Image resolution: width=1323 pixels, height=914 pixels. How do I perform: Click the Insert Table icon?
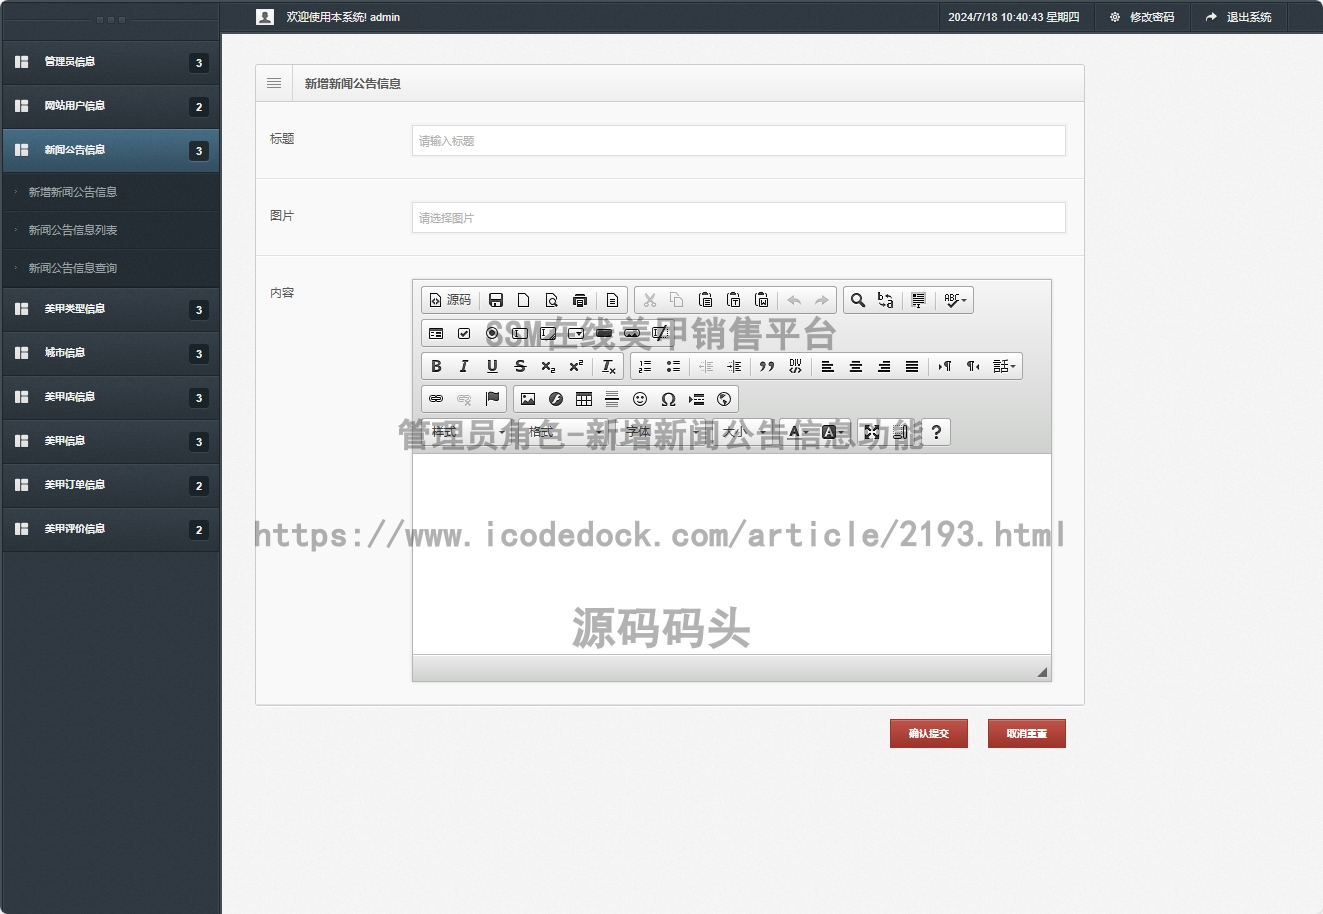coord(584,399)
